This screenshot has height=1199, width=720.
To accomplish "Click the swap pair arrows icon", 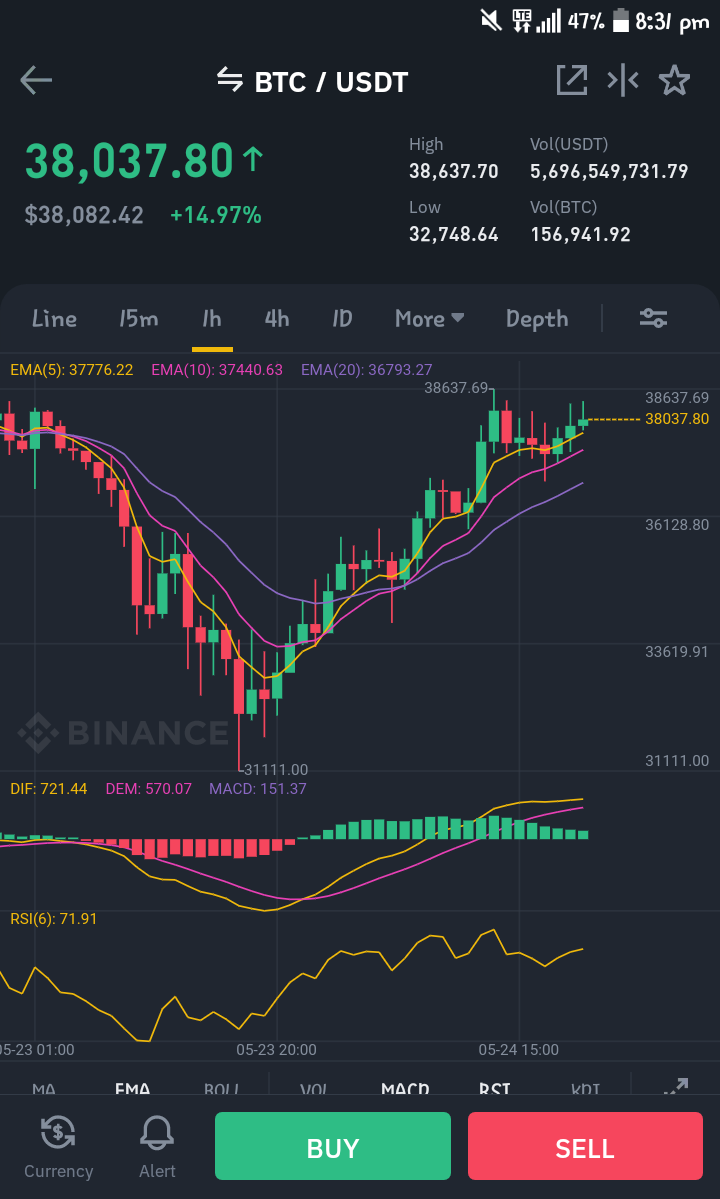I will click(x=229, y=78).
